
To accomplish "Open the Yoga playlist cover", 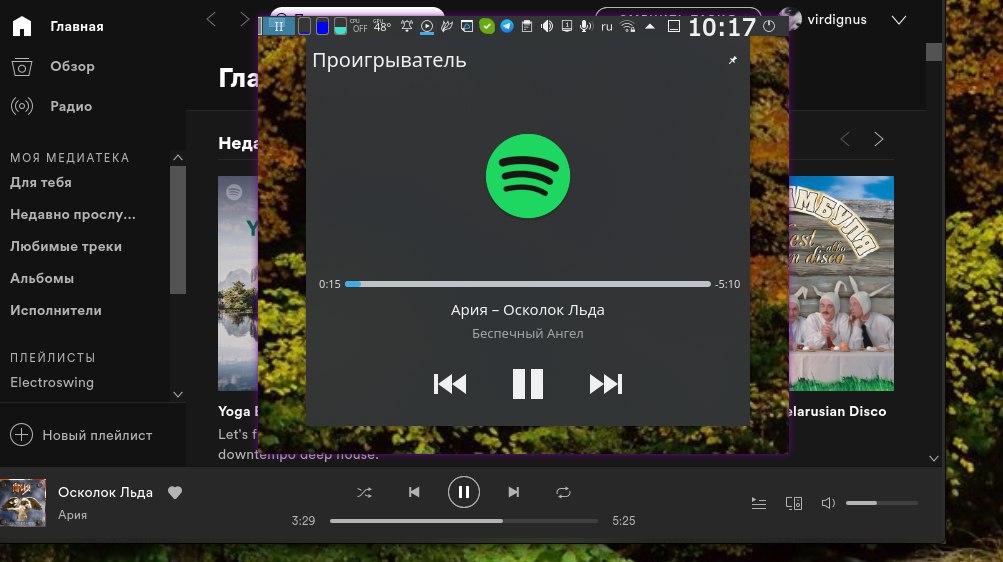I will coord(238,283).
